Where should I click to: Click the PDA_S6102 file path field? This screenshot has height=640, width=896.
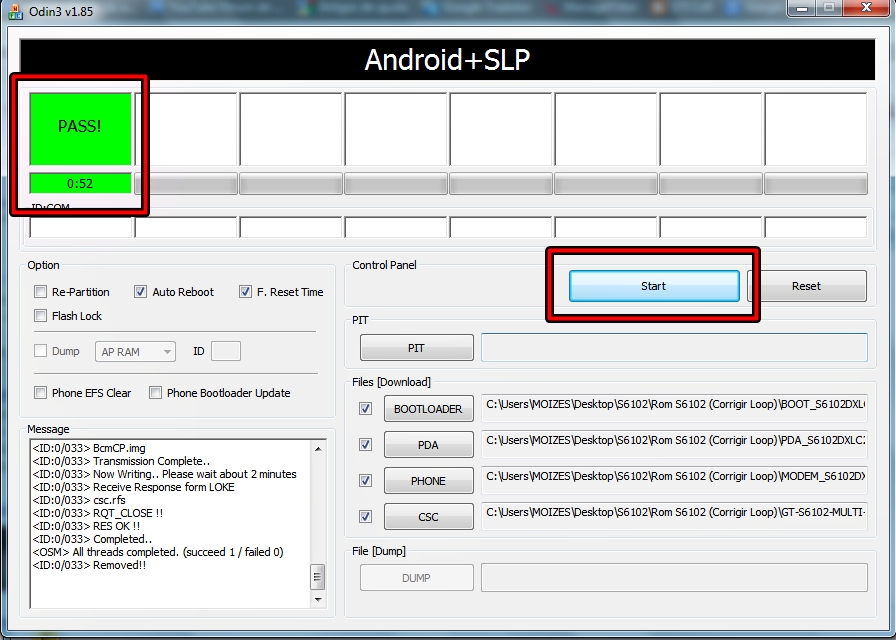[x=674, y=443]
